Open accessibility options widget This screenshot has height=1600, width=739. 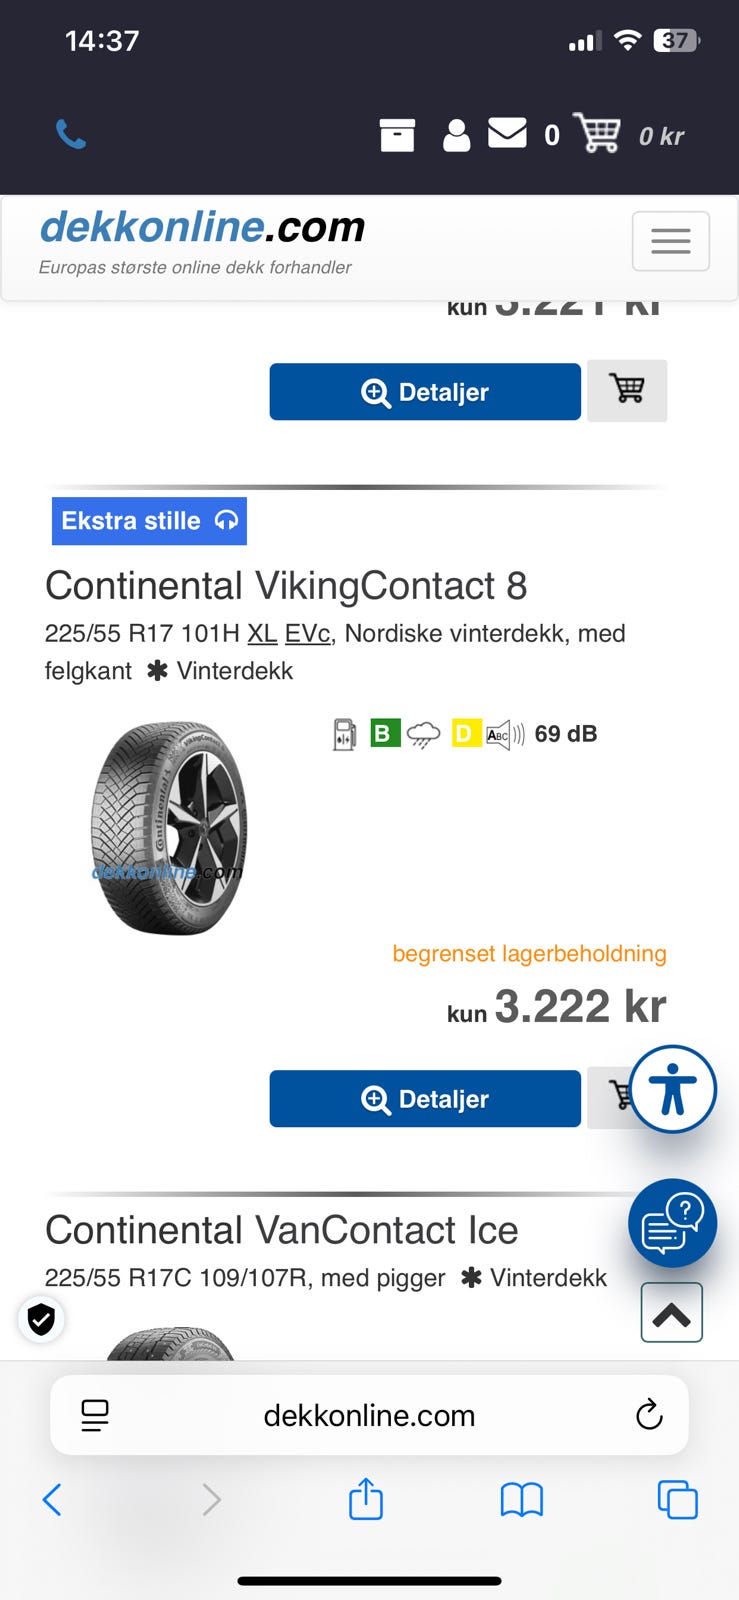click(x=672, y=1089)
